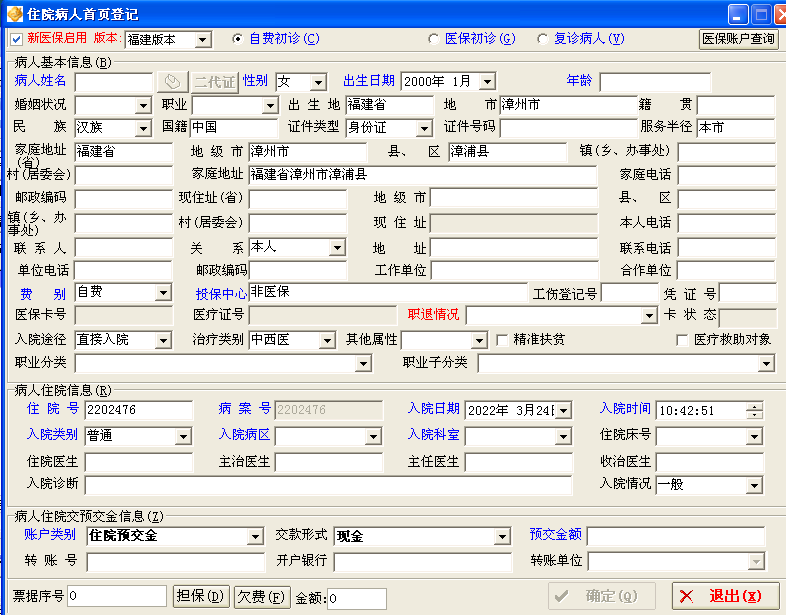786x615 pixels.
Task: Open the 其他属性 dropdown
Action: [479, 340]
